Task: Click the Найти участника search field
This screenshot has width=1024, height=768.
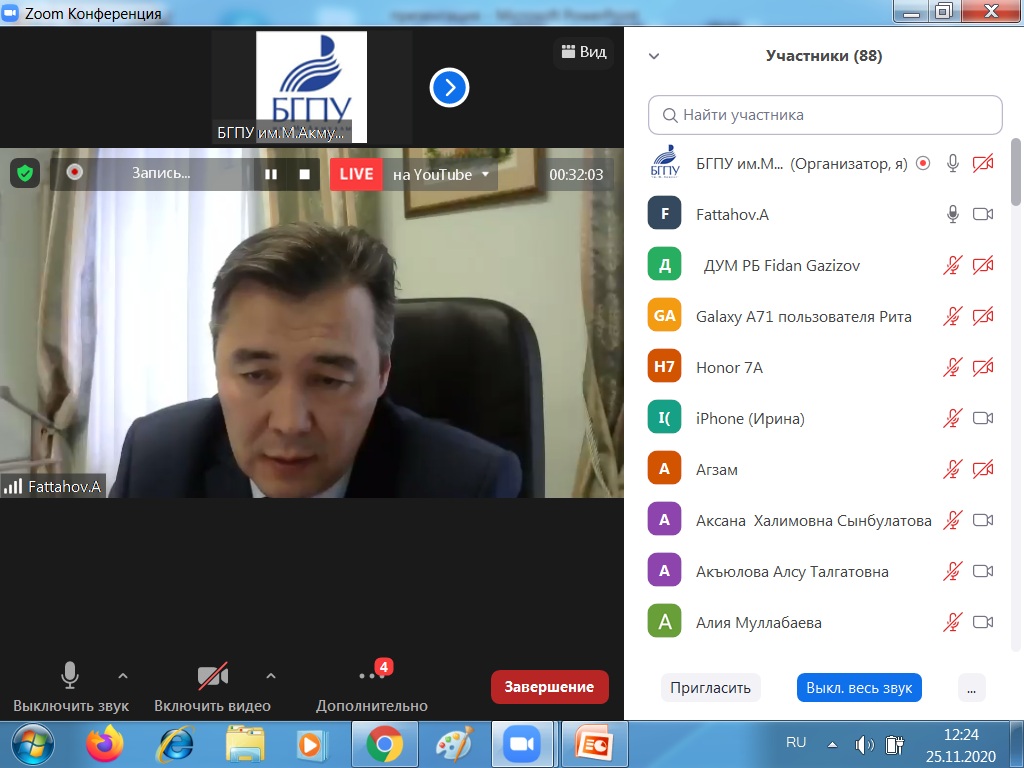Action: coord(825,115)
